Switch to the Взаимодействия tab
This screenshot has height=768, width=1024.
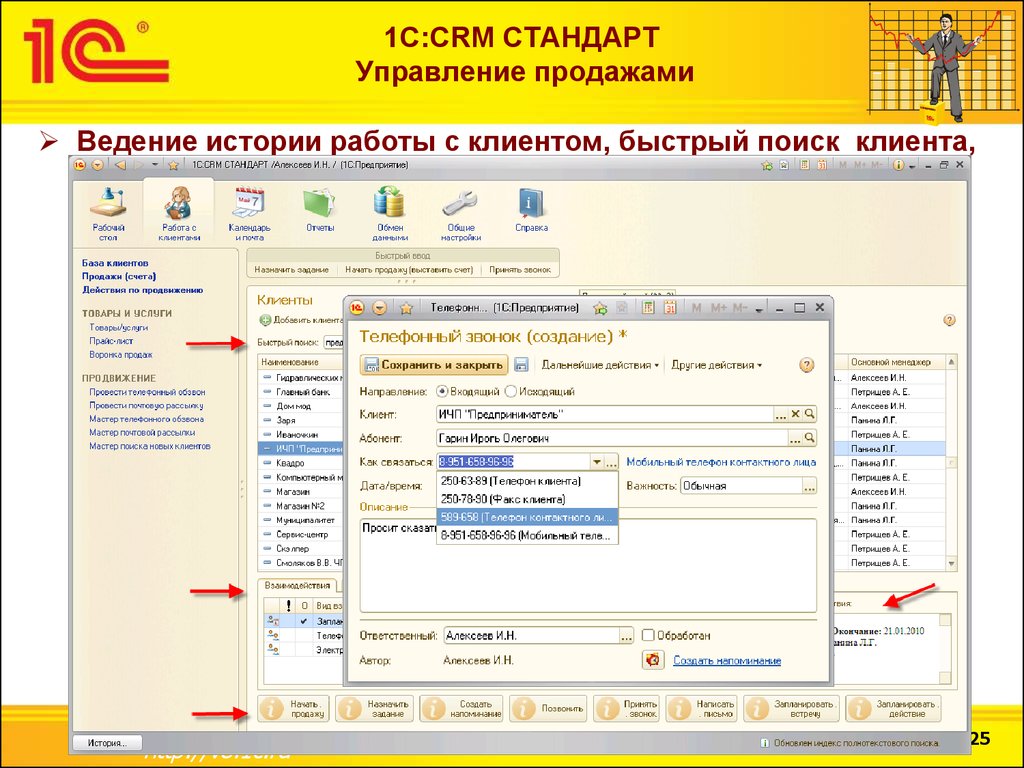coord(296,586)
